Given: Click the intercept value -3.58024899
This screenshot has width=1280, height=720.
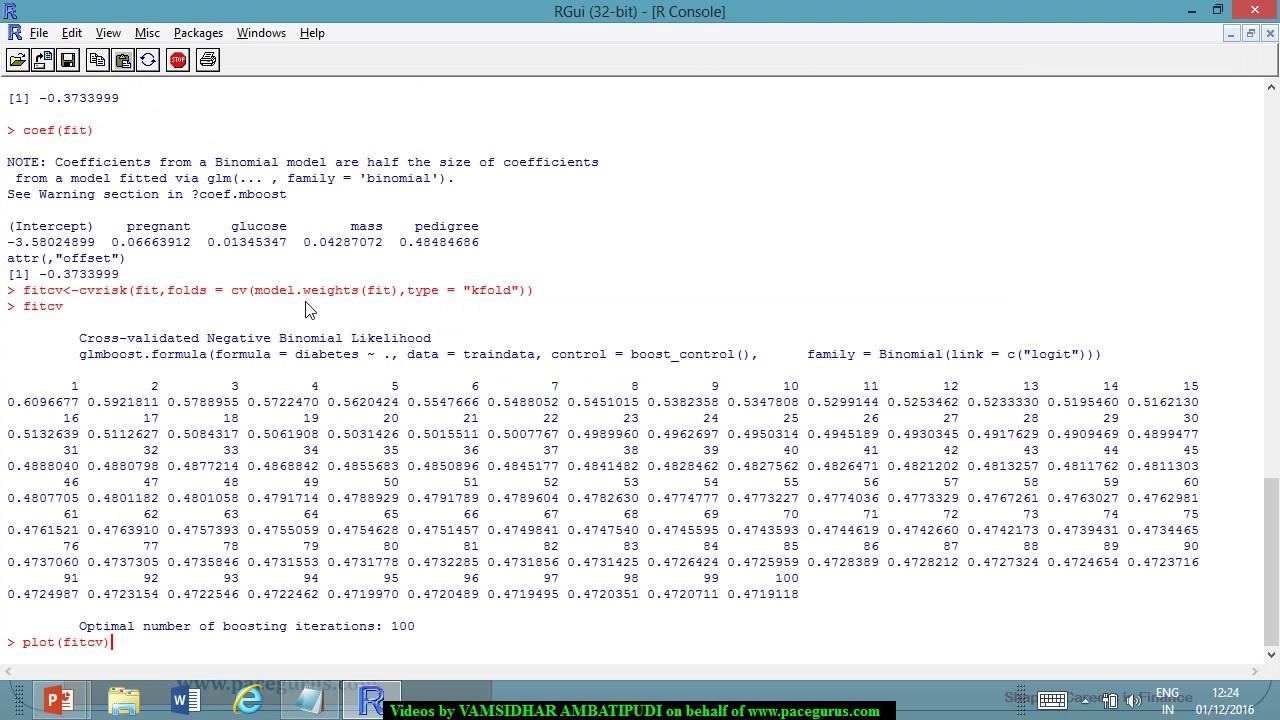Looking at the screenshot, I should pyautogui.click(x=50, y=242).
